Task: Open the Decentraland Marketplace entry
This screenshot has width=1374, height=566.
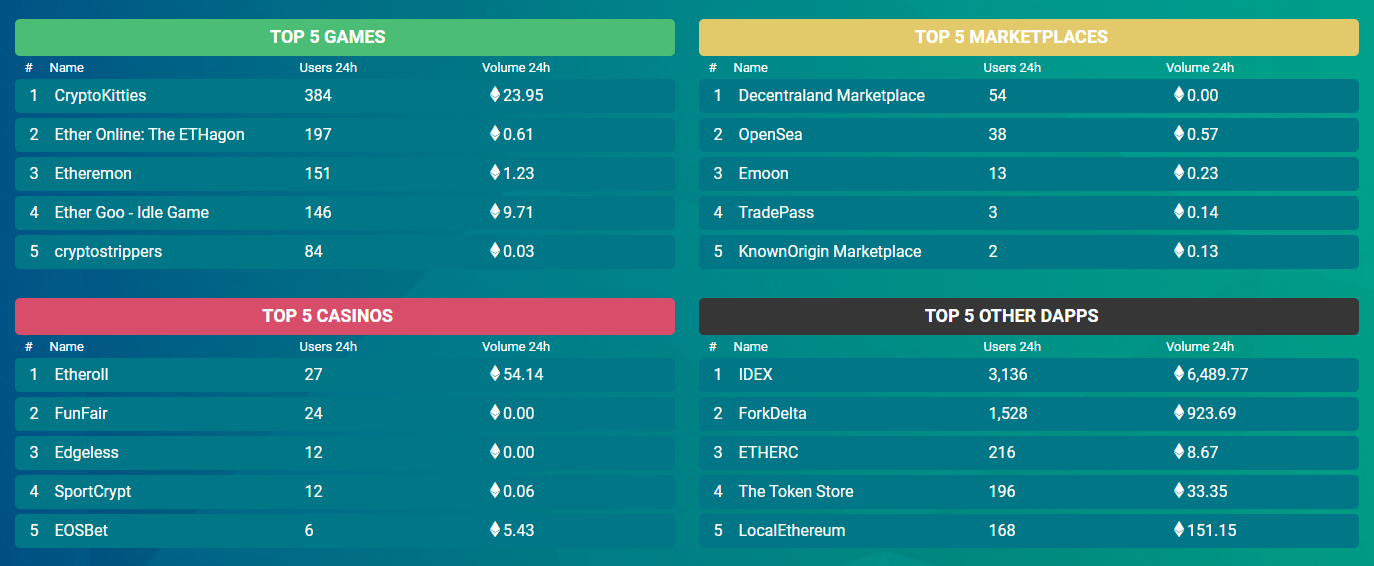Action: pyautogui.click(x=831, y=96)
